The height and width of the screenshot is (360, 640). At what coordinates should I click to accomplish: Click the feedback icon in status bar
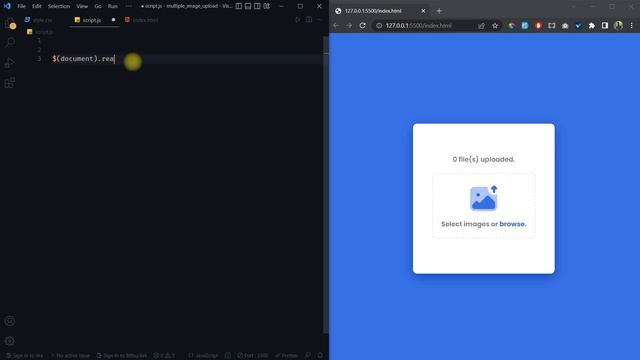[308, 356]
